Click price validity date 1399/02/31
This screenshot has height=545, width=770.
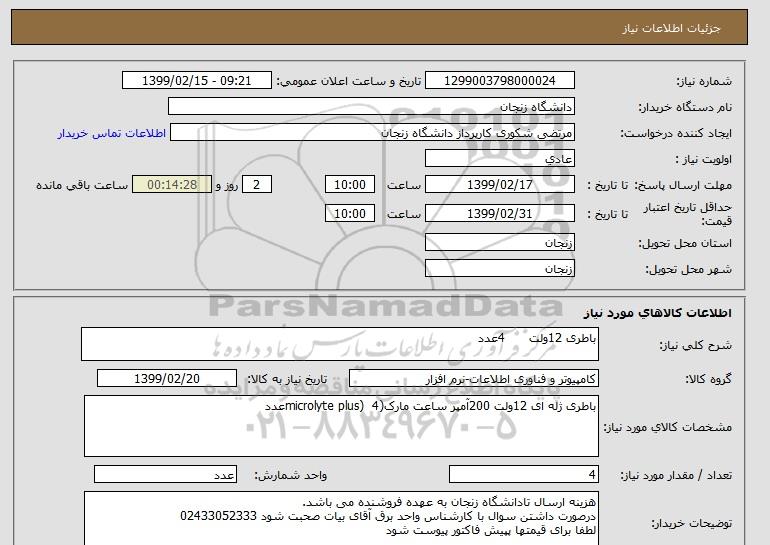click(499, 214)
